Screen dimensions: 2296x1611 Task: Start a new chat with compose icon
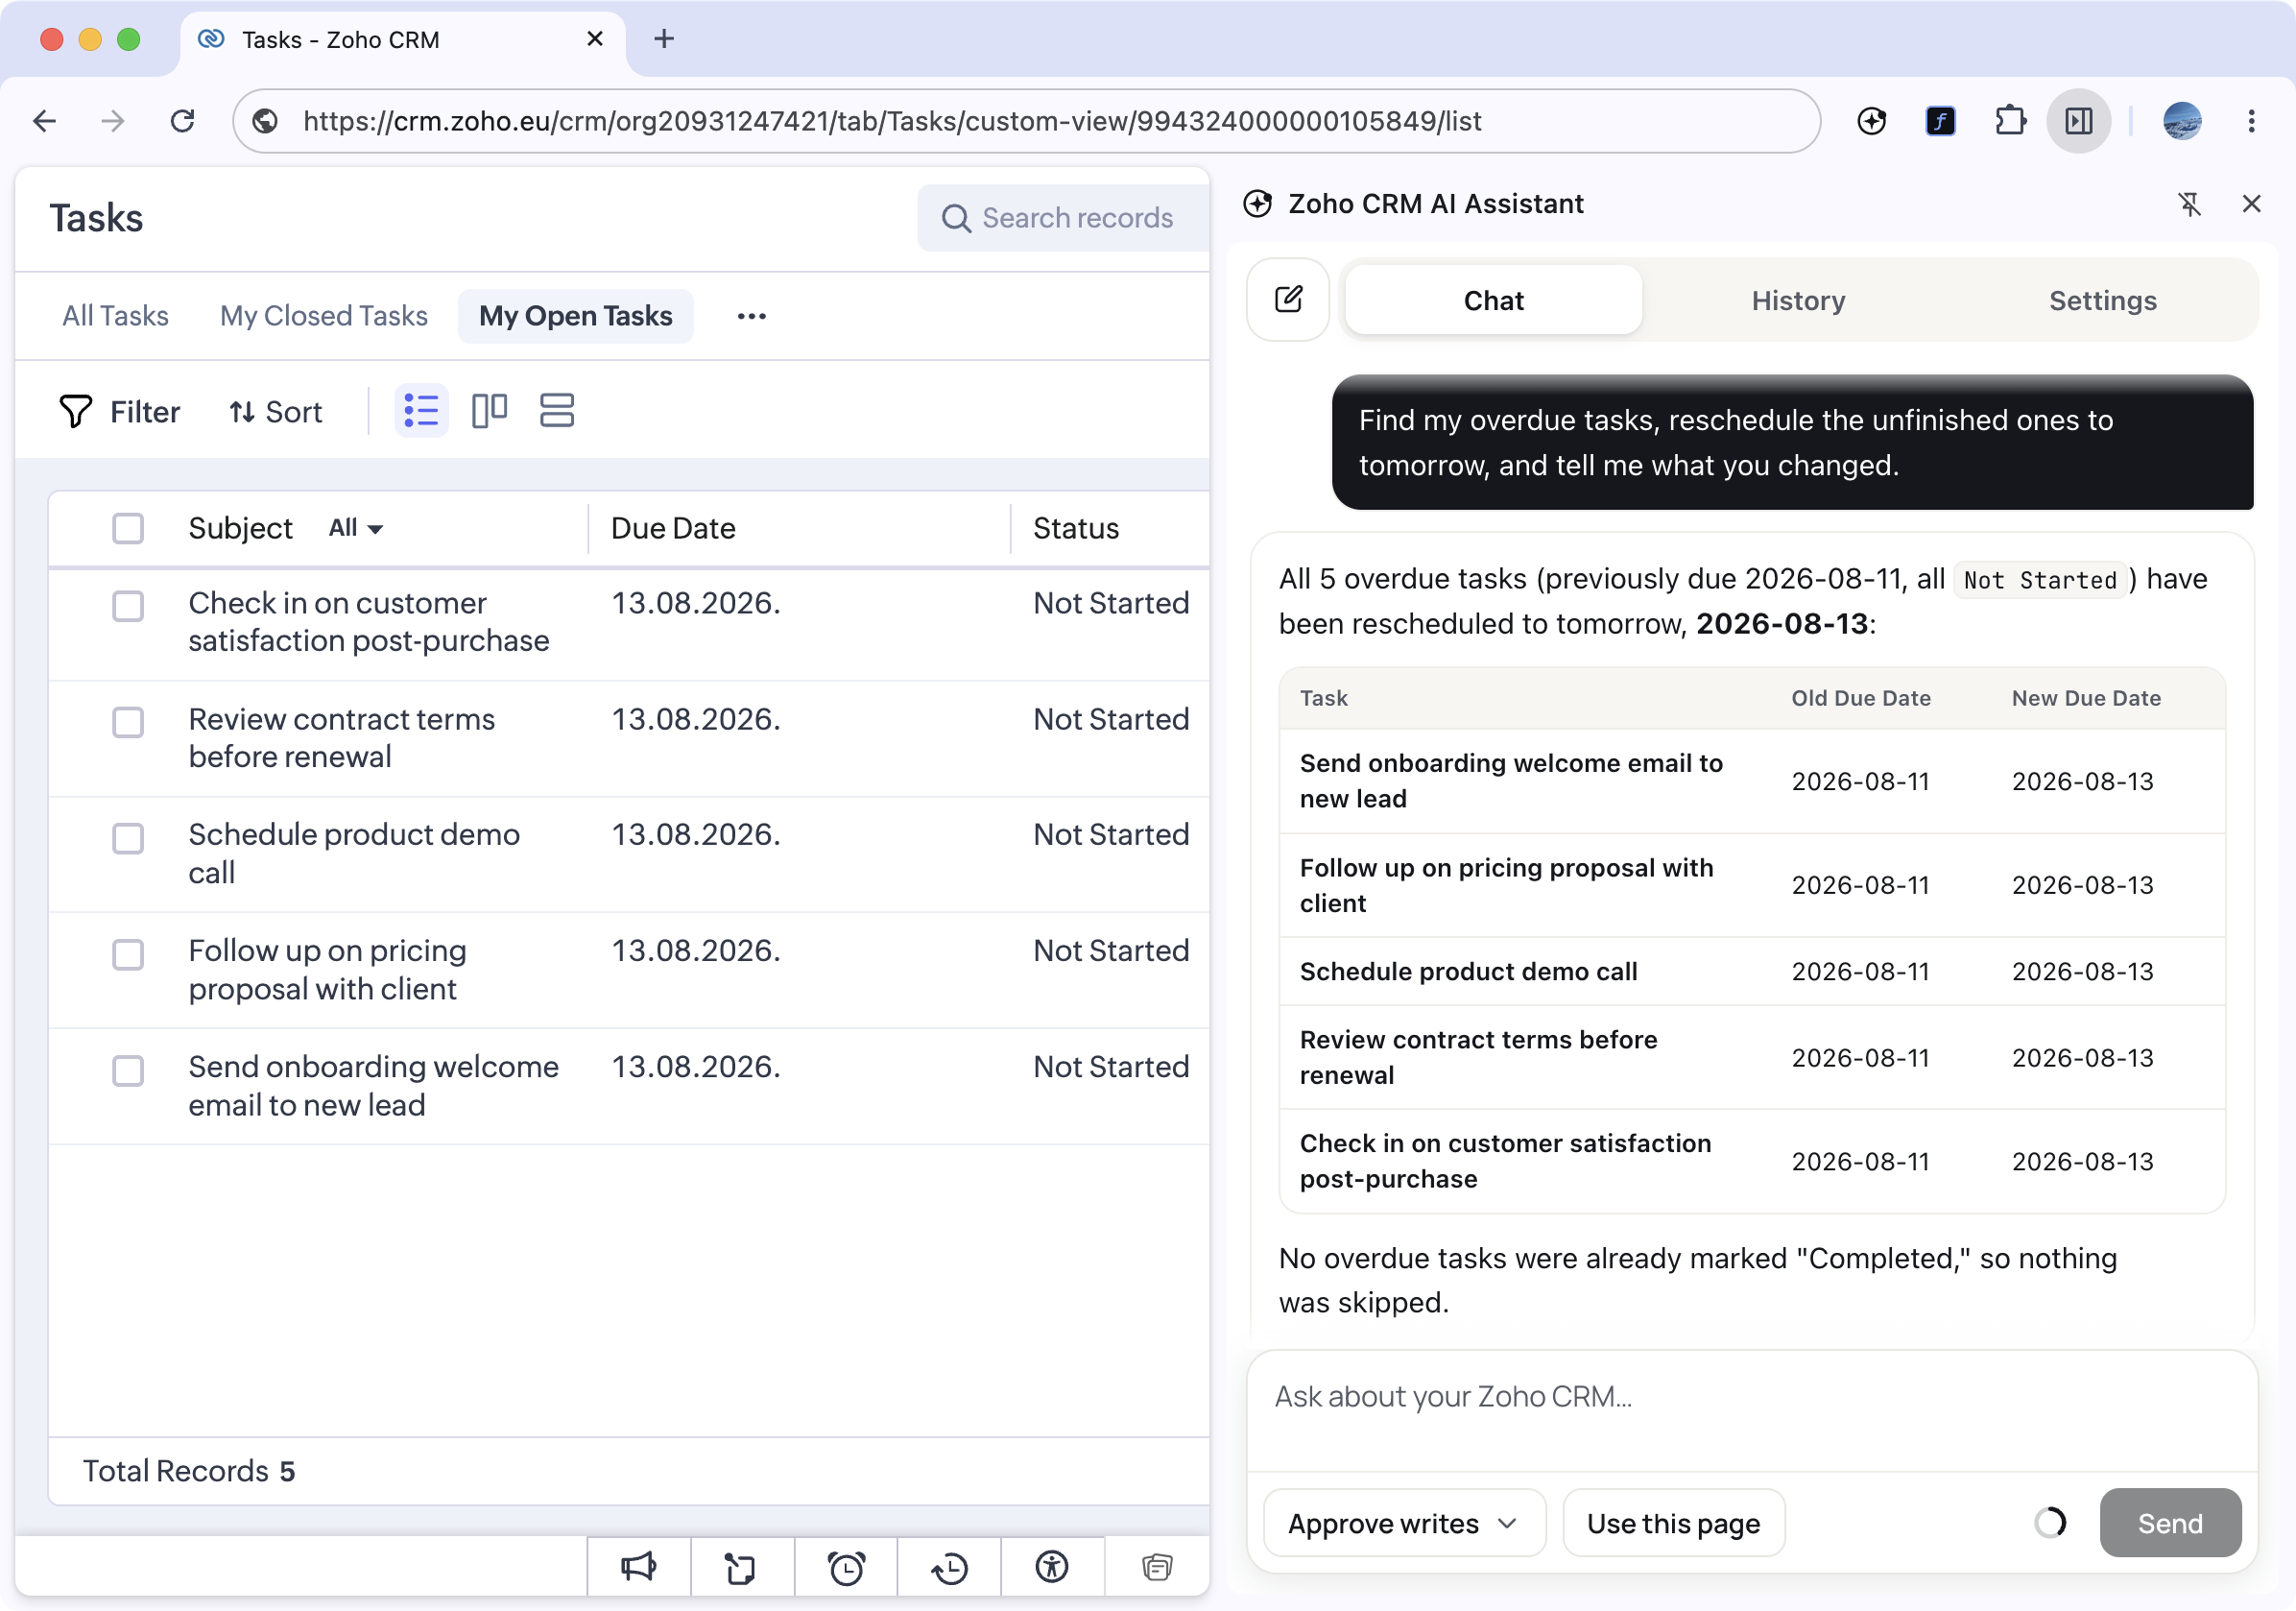pos(1288,299)
